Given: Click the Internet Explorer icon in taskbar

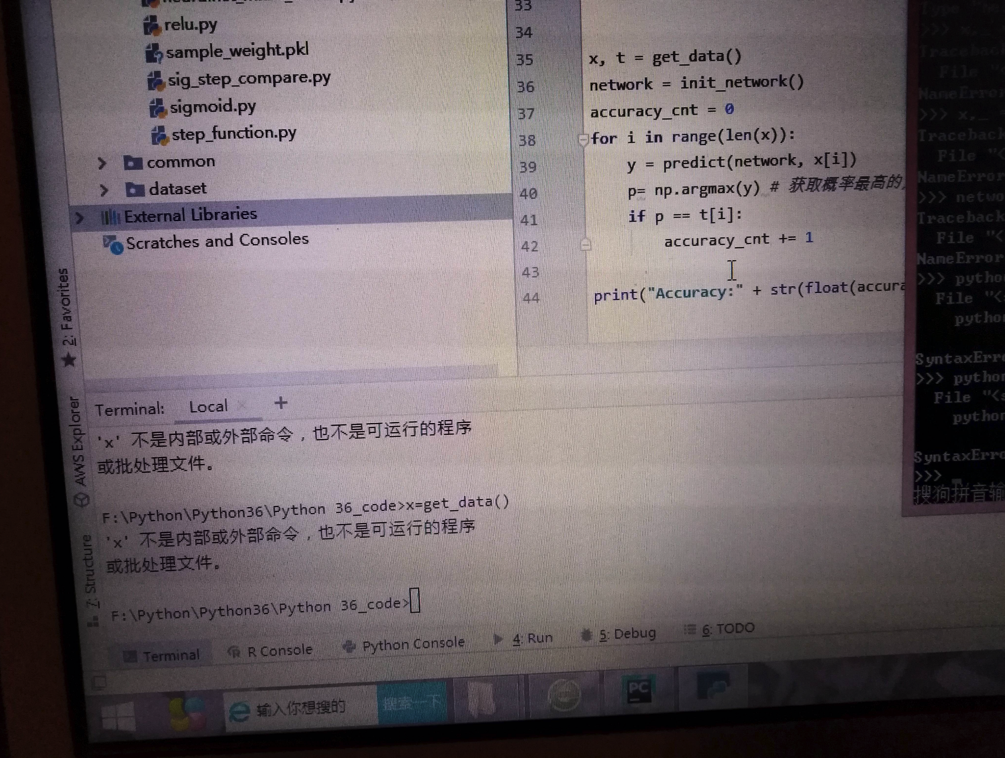Looking at the screenshot, I should tap(239, 712).
